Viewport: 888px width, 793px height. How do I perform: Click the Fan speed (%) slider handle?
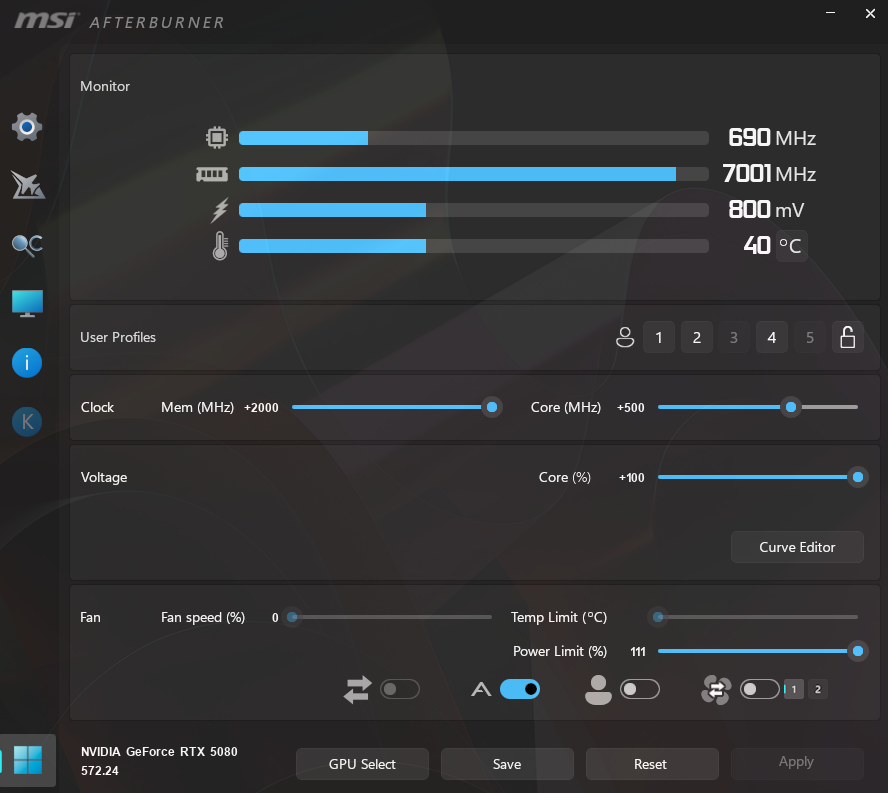[x=292, y=617]
